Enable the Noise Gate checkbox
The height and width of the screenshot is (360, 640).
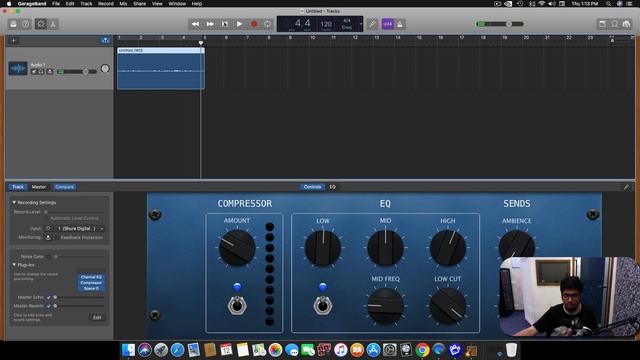[x=48, y=257]
